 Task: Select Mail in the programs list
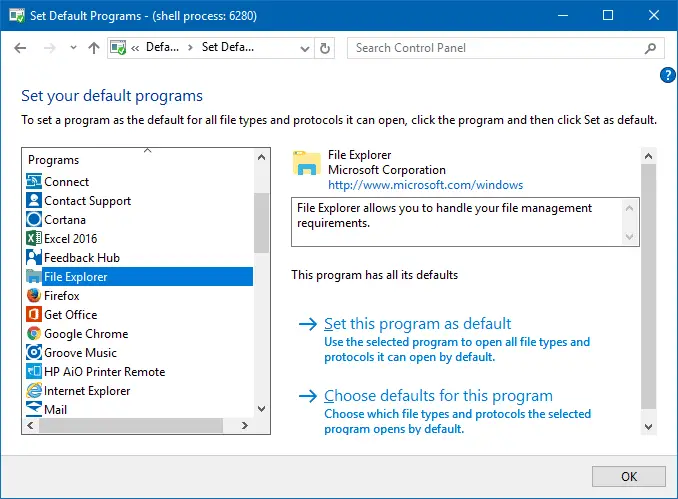point(55,409)
